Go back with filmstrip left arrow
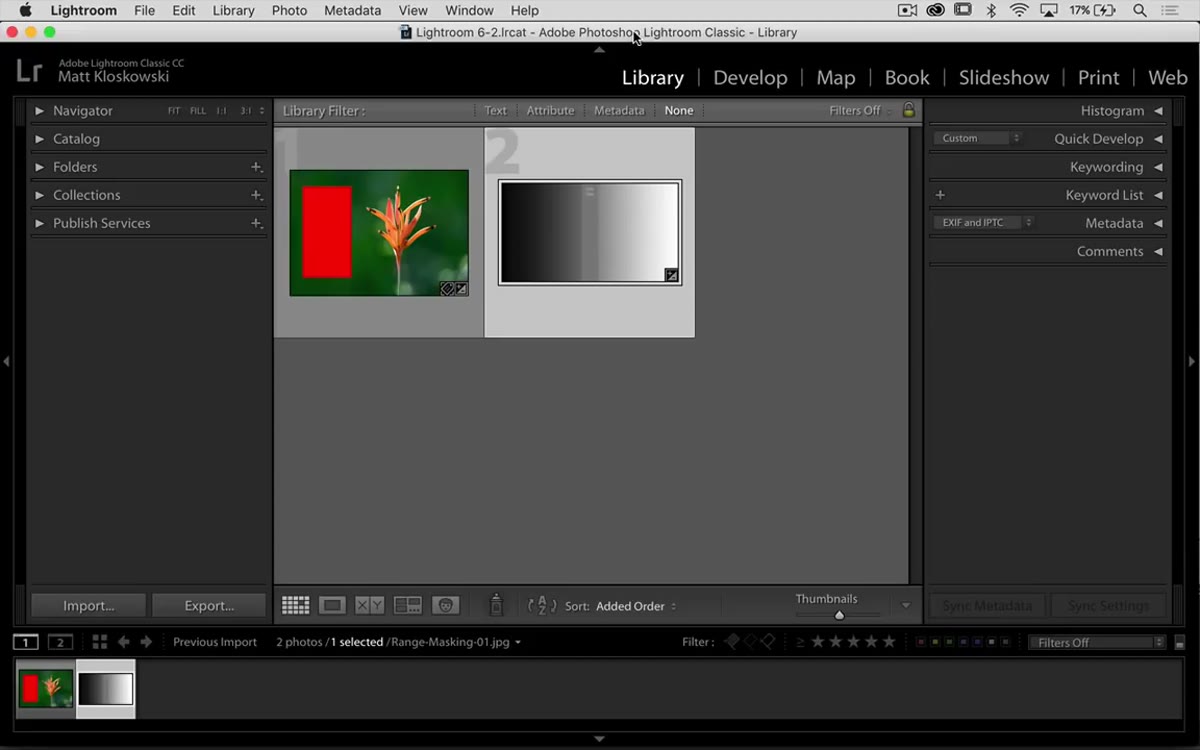Screen dimensions: 1200x750 pyautogui.click(x=124, y=642)
